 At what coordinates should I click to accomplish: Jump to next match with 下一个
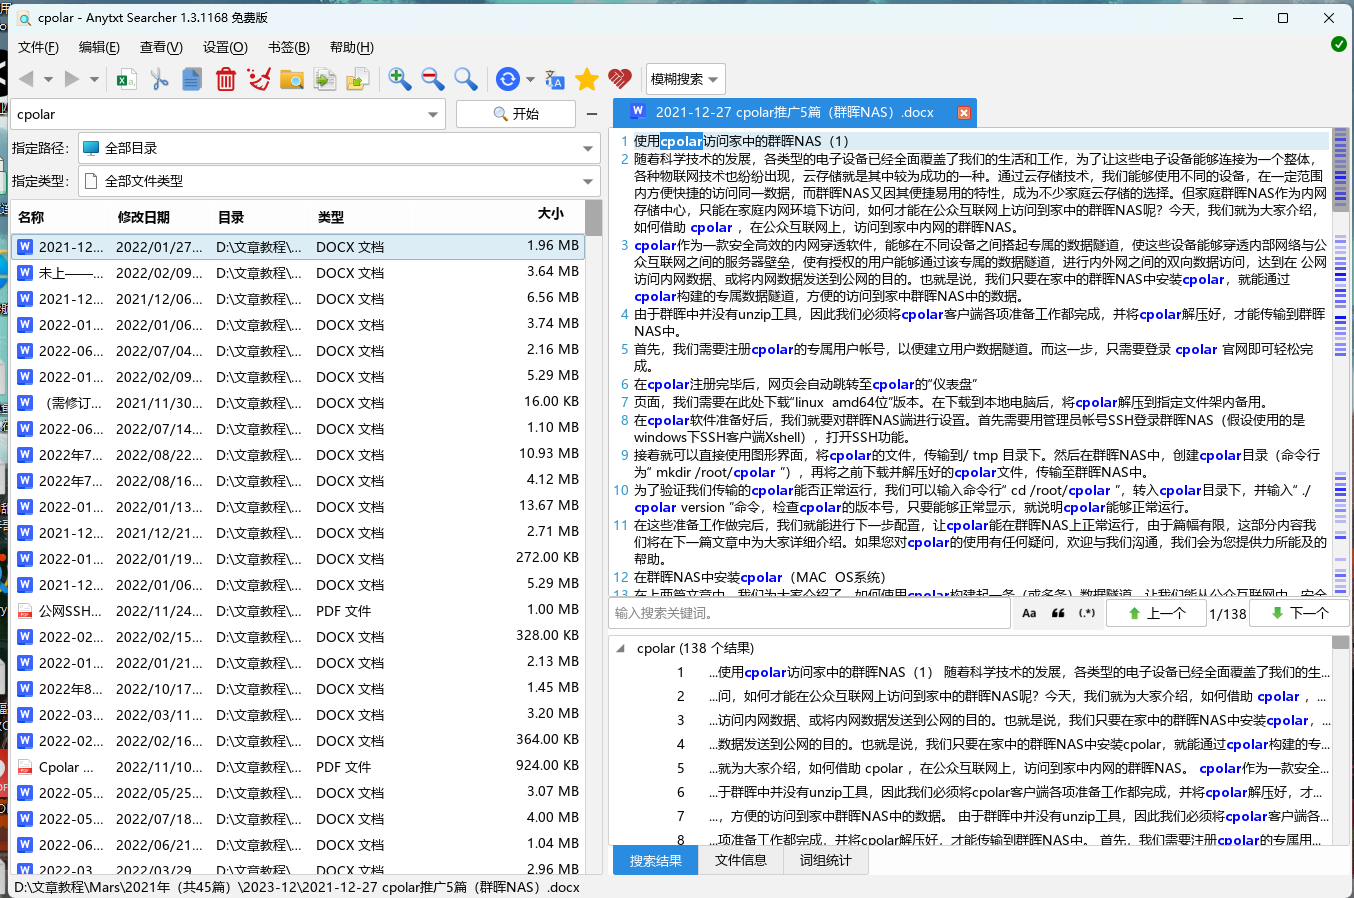(1299, 613)
